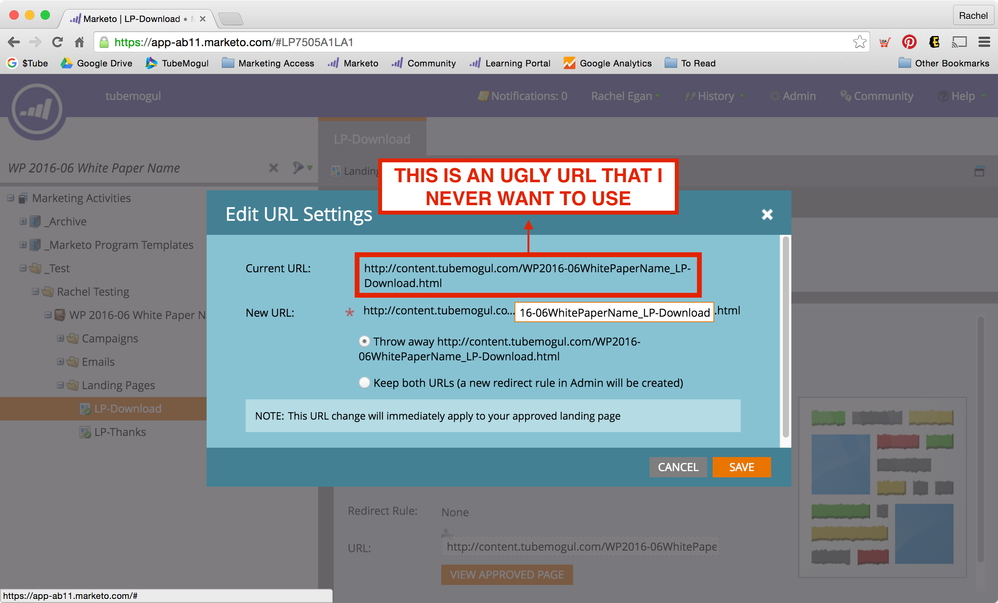Screen dimensions: 998x603
Task: Close the Marketo browser tab
Action: (x=202, y=19)
